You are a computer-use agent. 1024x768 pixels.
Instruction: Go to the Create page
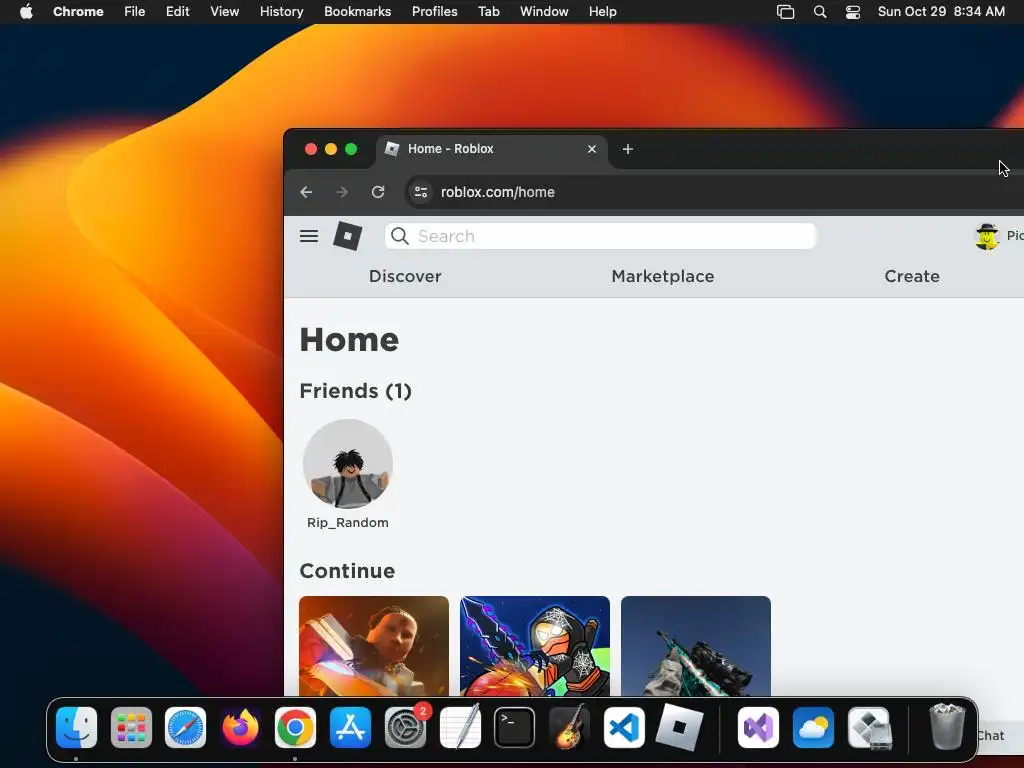pyautogui.click(x=912, y=276)
